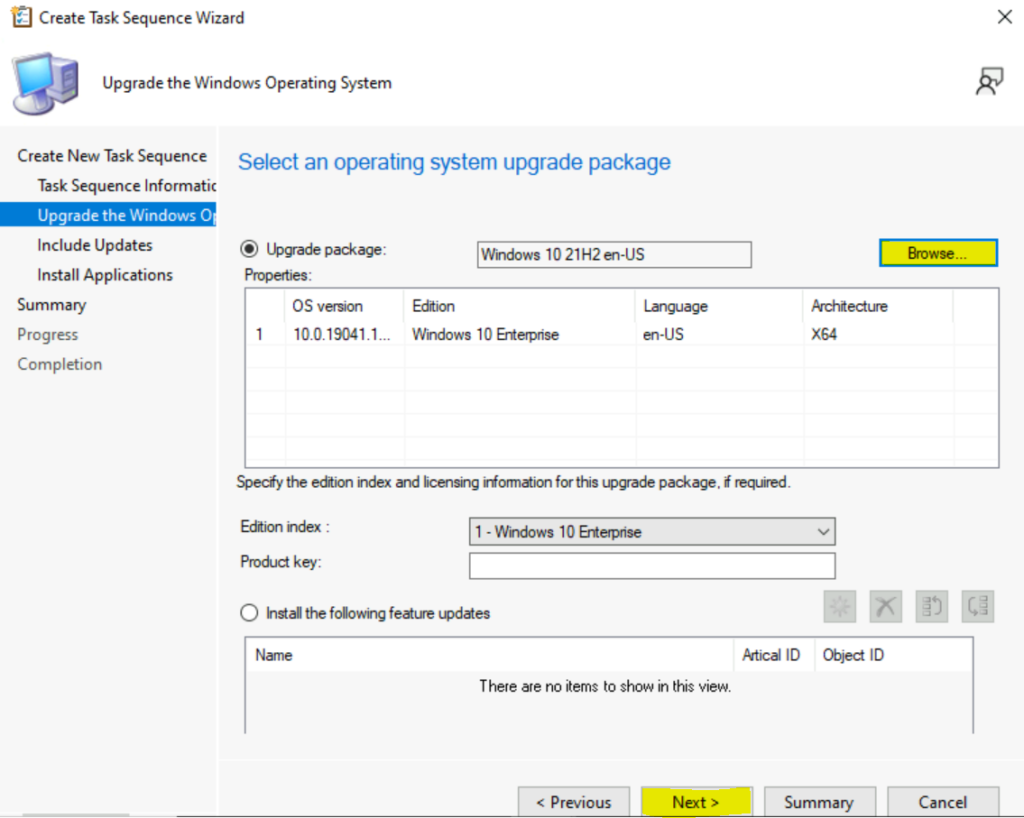
Task: Go to Create New Task Sequence step
Action: click(x=112, y=155)
